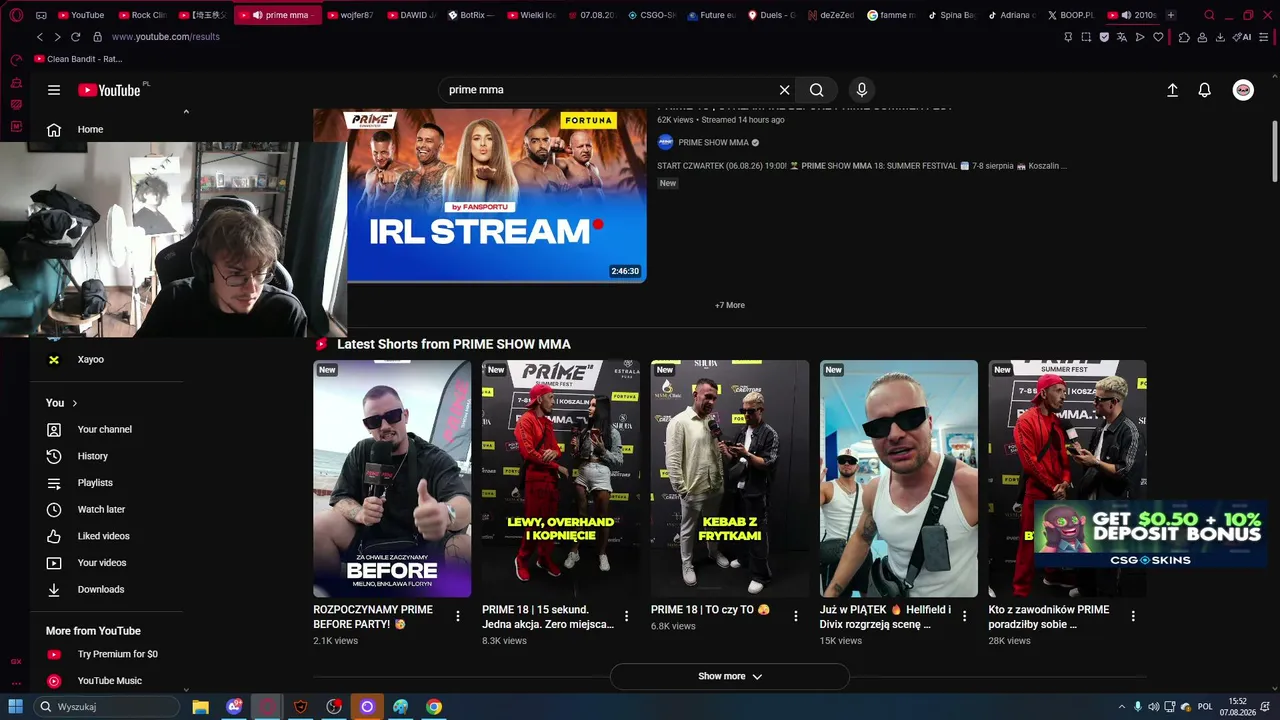Open File Explorer from the taskbar

coord(200,707)
